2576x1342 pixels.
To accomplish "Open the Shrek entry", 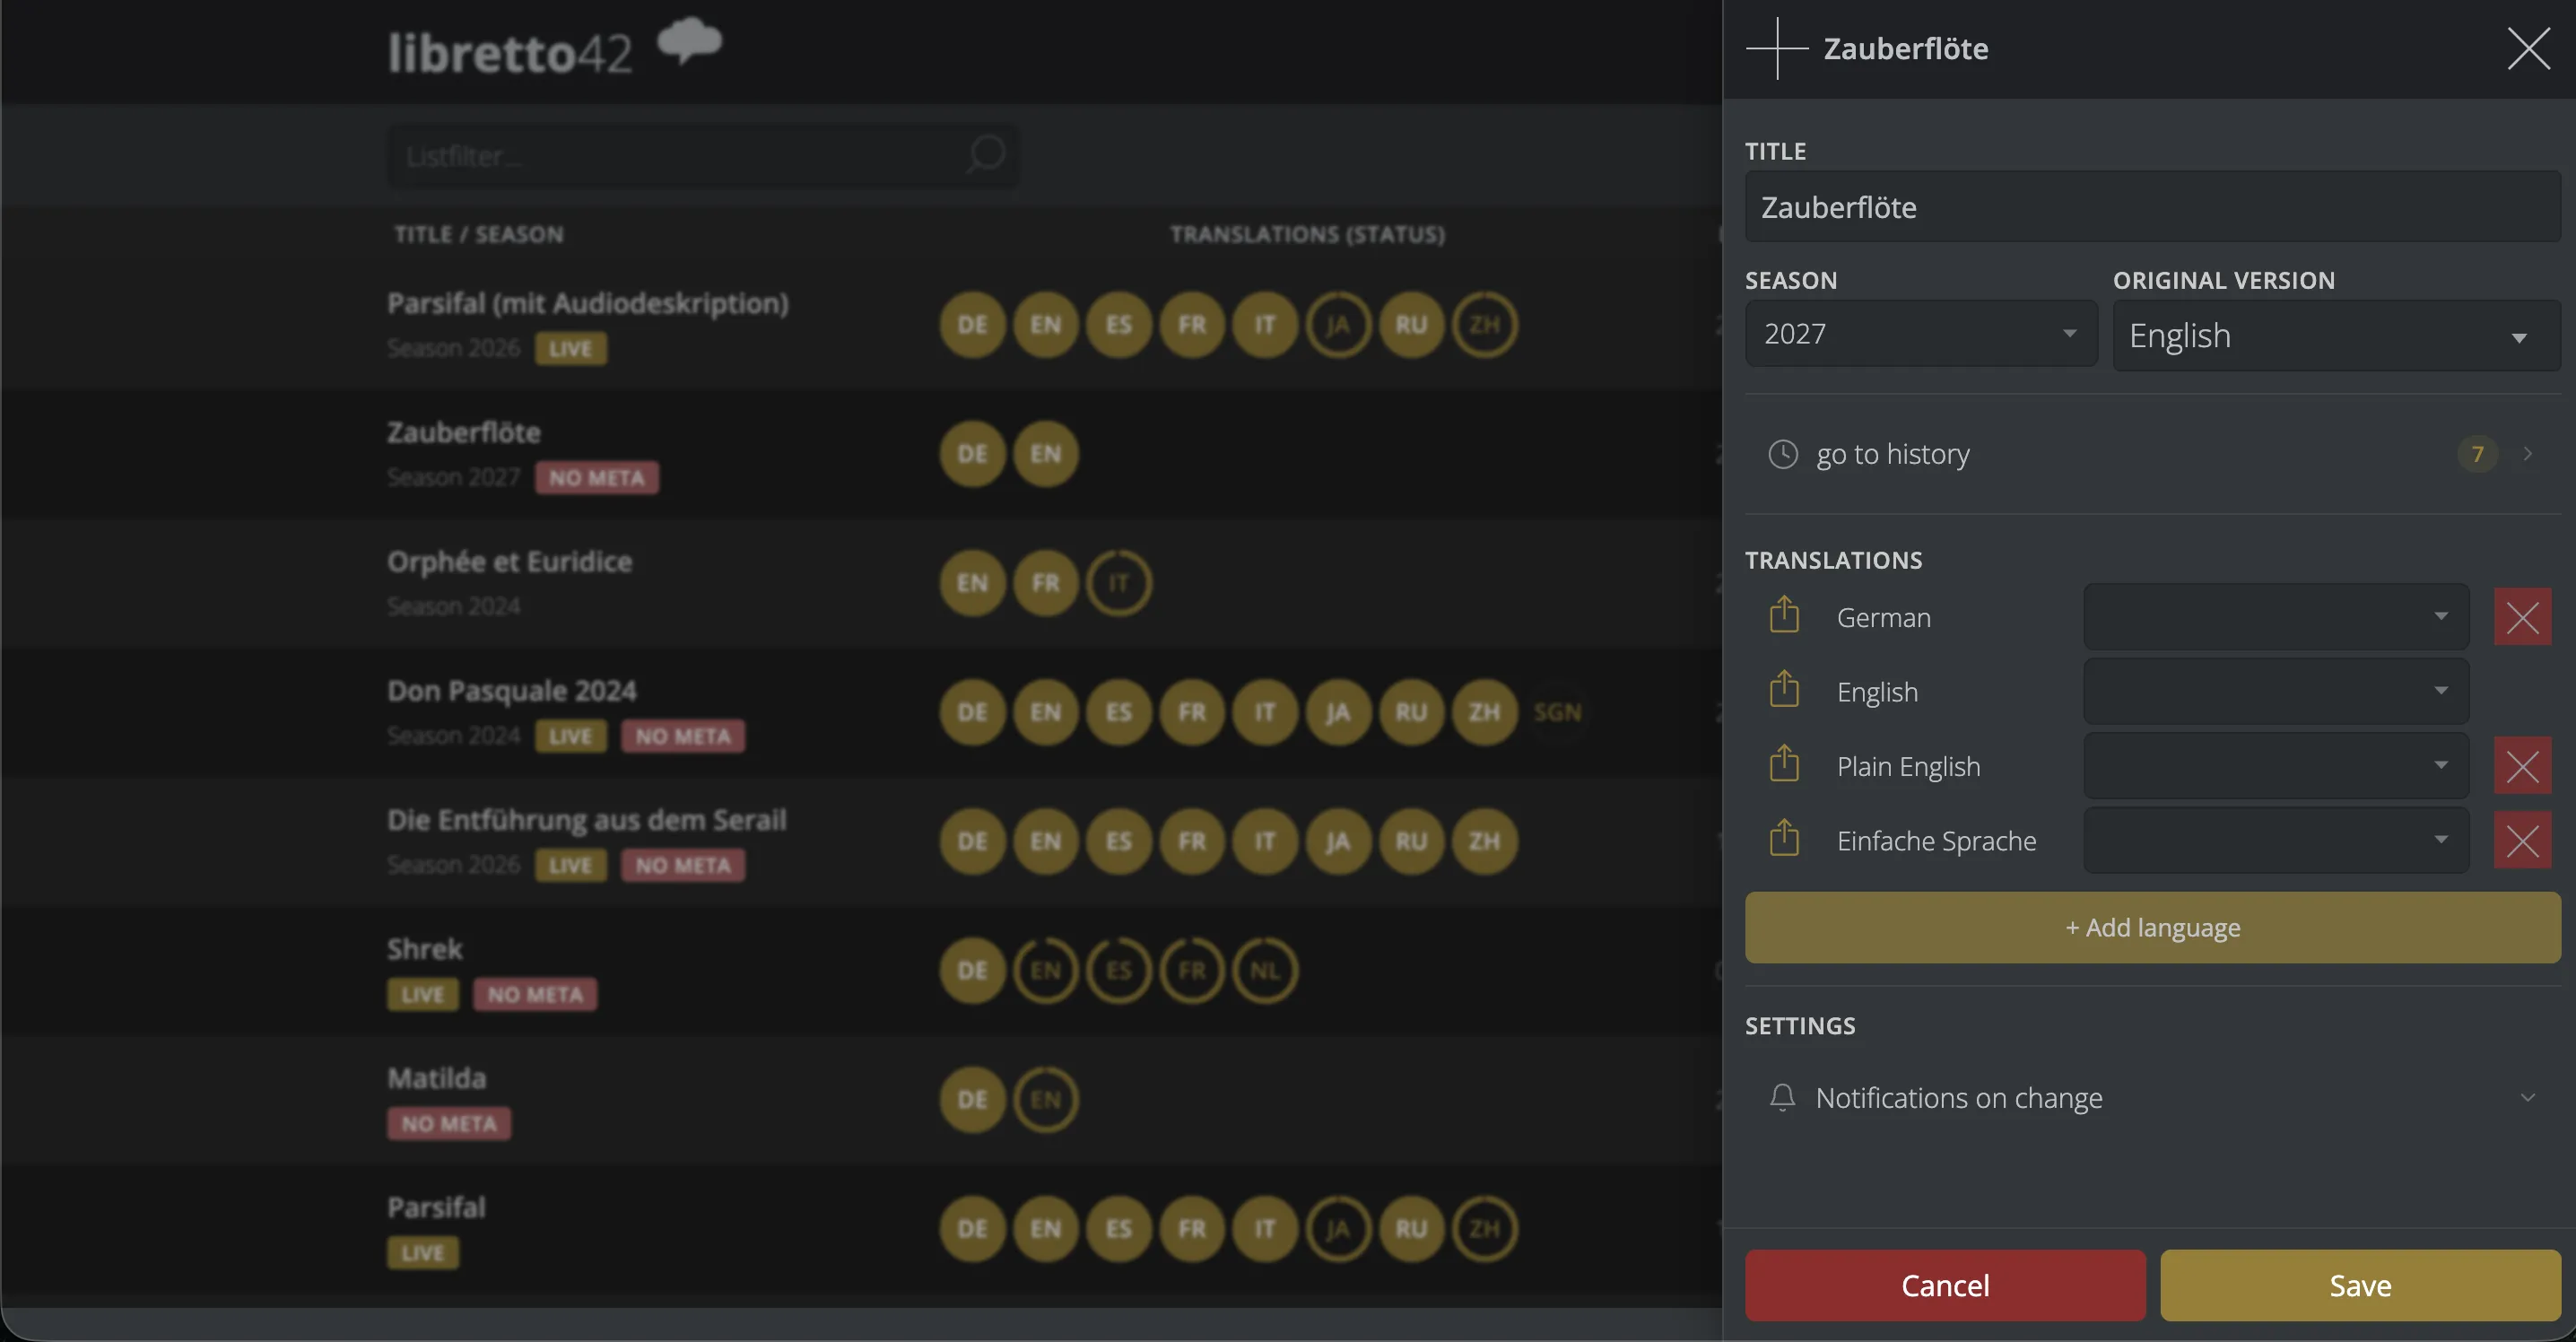I will [425, 948].
